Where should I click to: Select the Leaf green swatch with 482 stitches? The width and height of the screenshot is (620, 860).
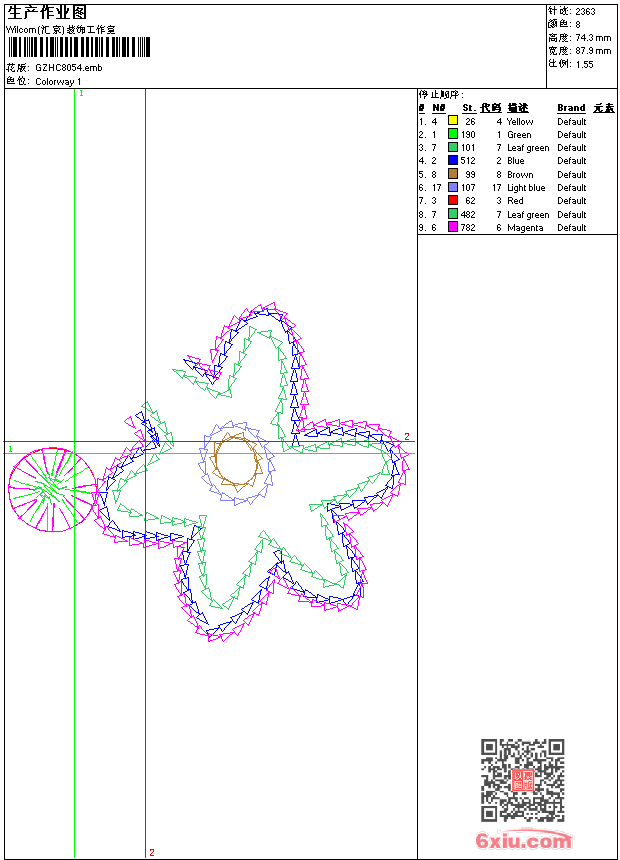pyautogui.click(x=453, y=214)
